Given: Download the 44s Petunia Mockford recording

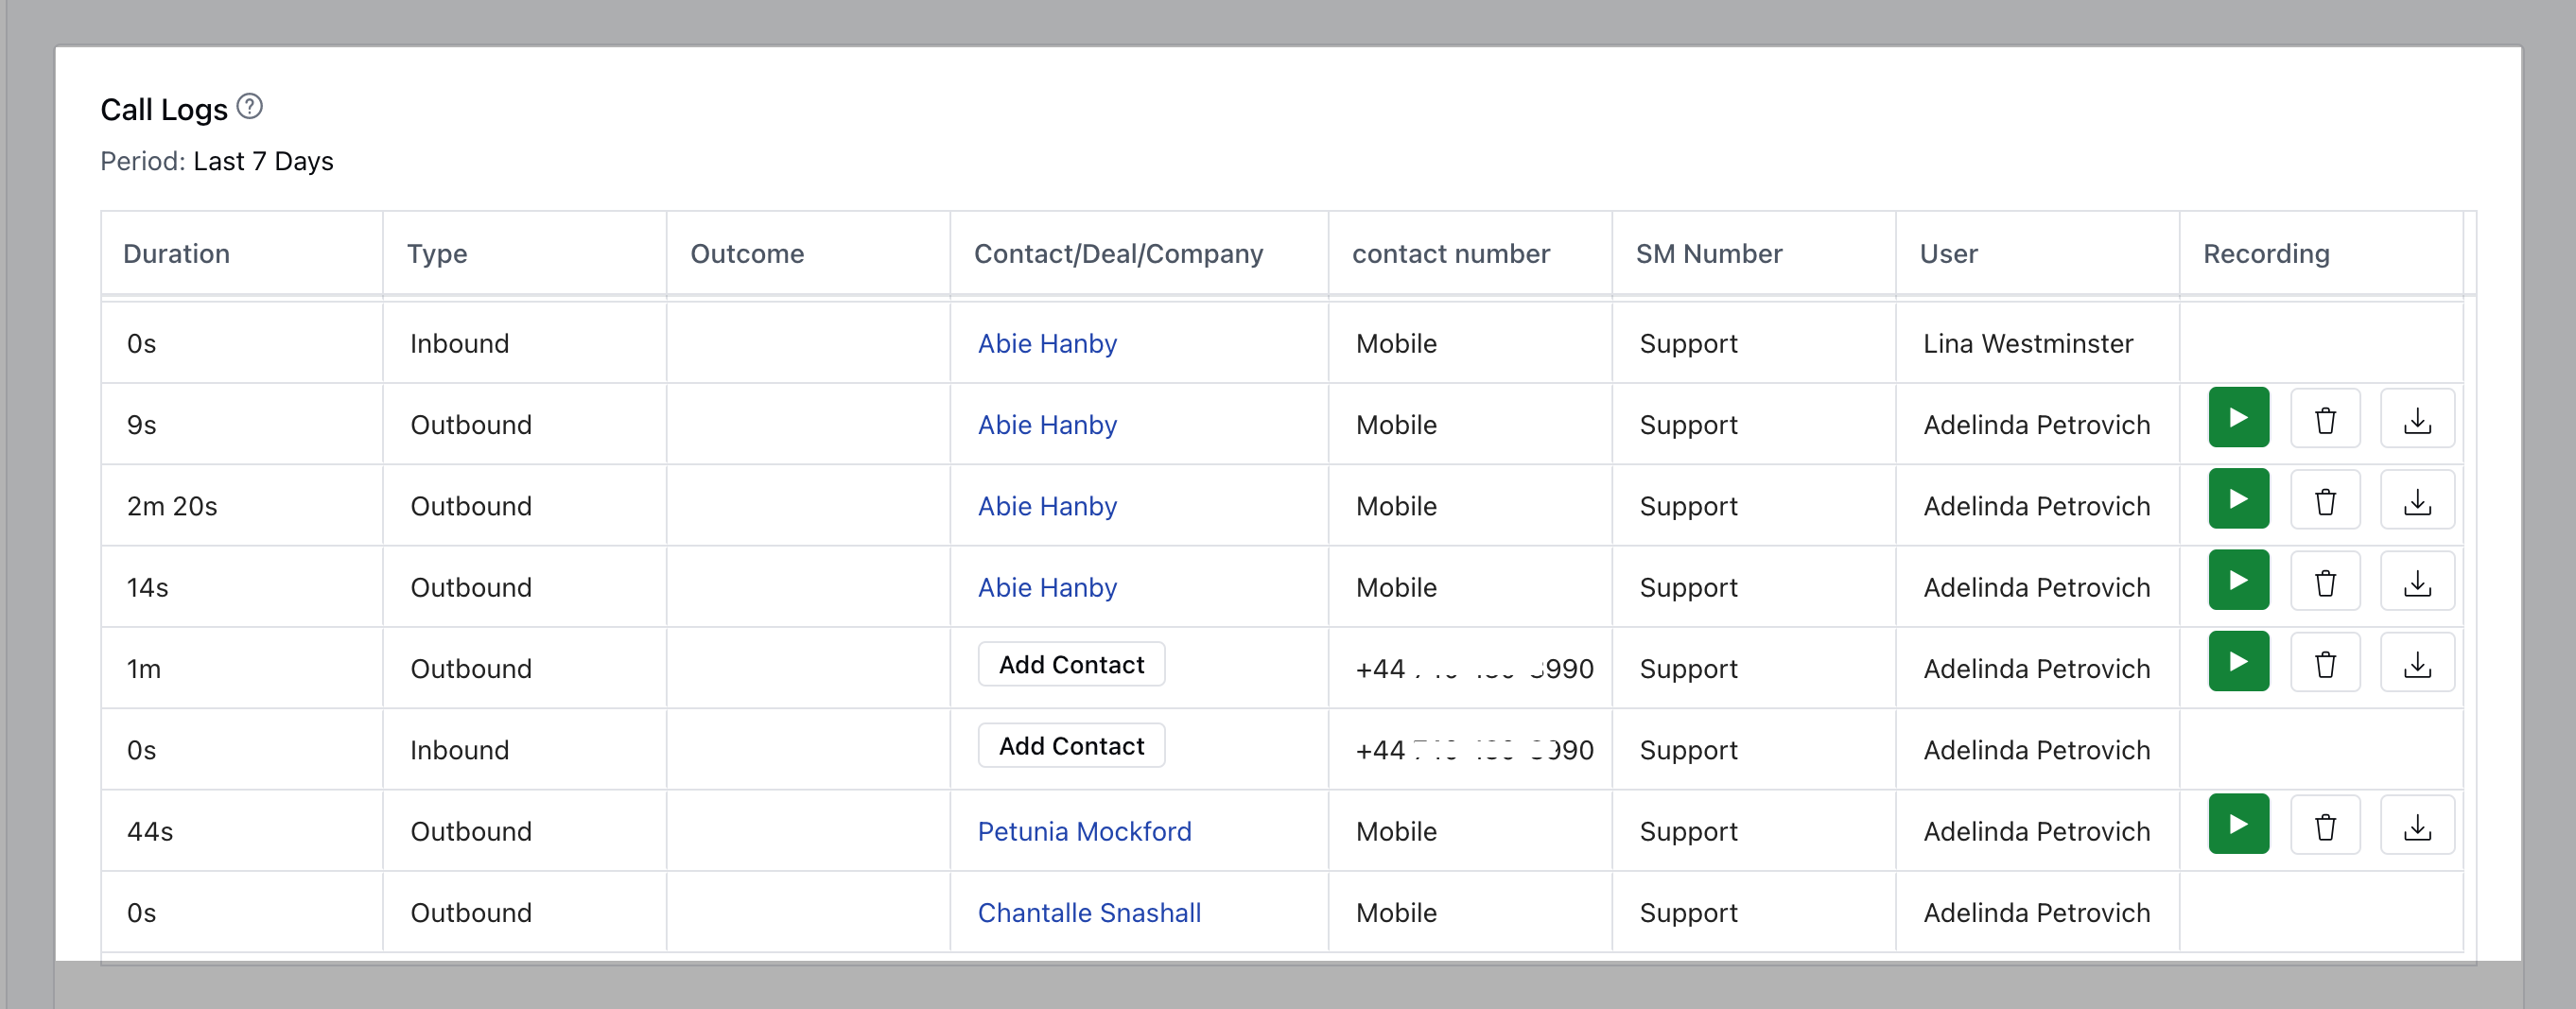Looking at the screenshot, I should click(x=2417, y=826).
